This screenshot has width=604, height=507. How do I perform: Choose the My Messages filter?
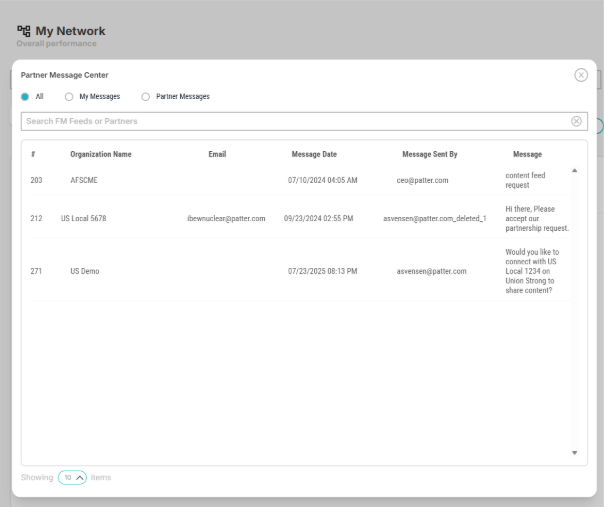click(69, 97)
